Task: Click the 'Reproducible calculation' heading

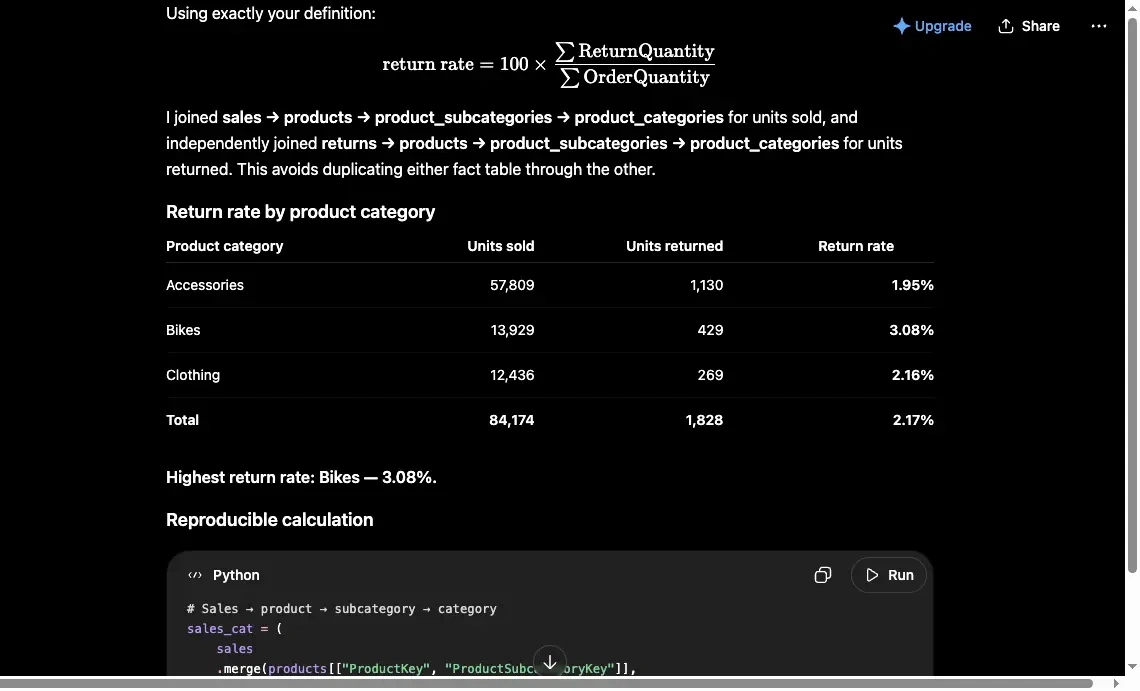Action: click(x=270, y=520)
